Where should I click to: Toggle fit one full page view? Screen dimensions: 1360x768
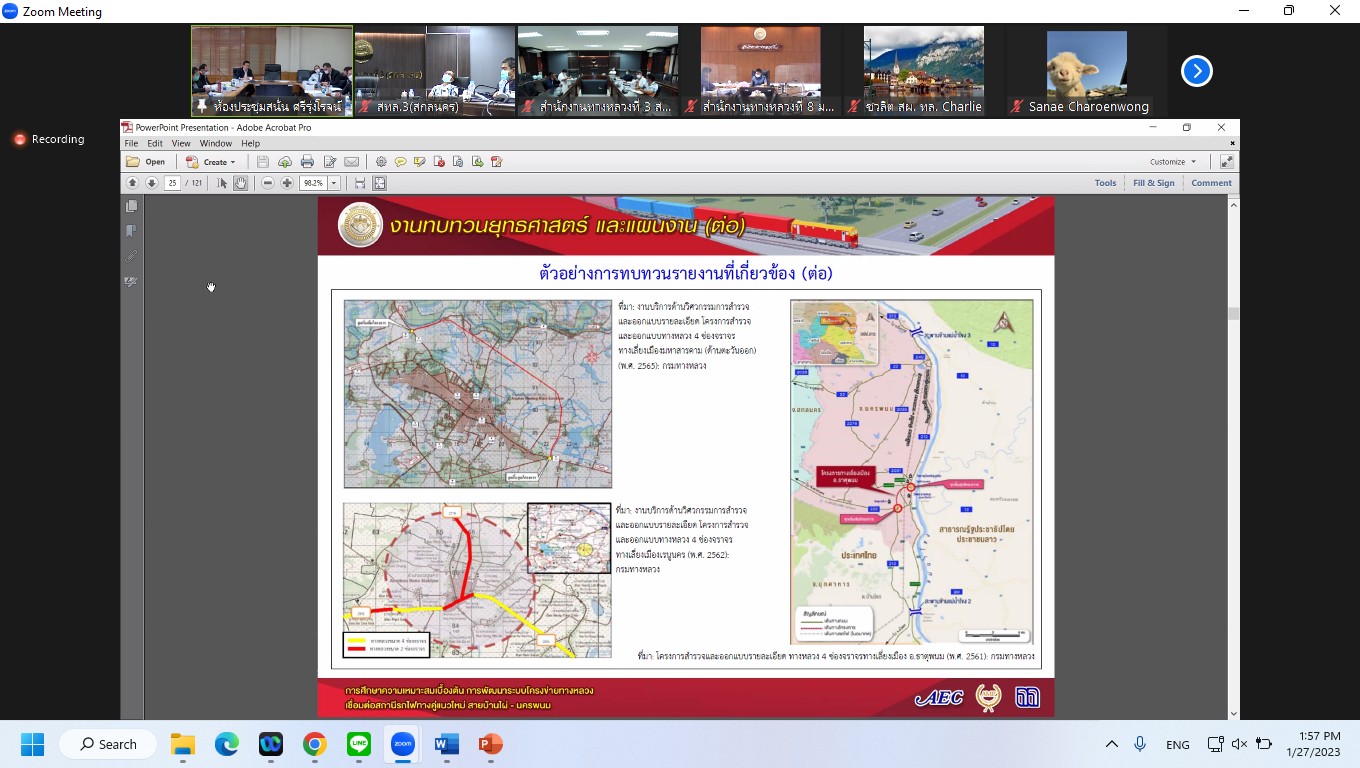(379, 183)
